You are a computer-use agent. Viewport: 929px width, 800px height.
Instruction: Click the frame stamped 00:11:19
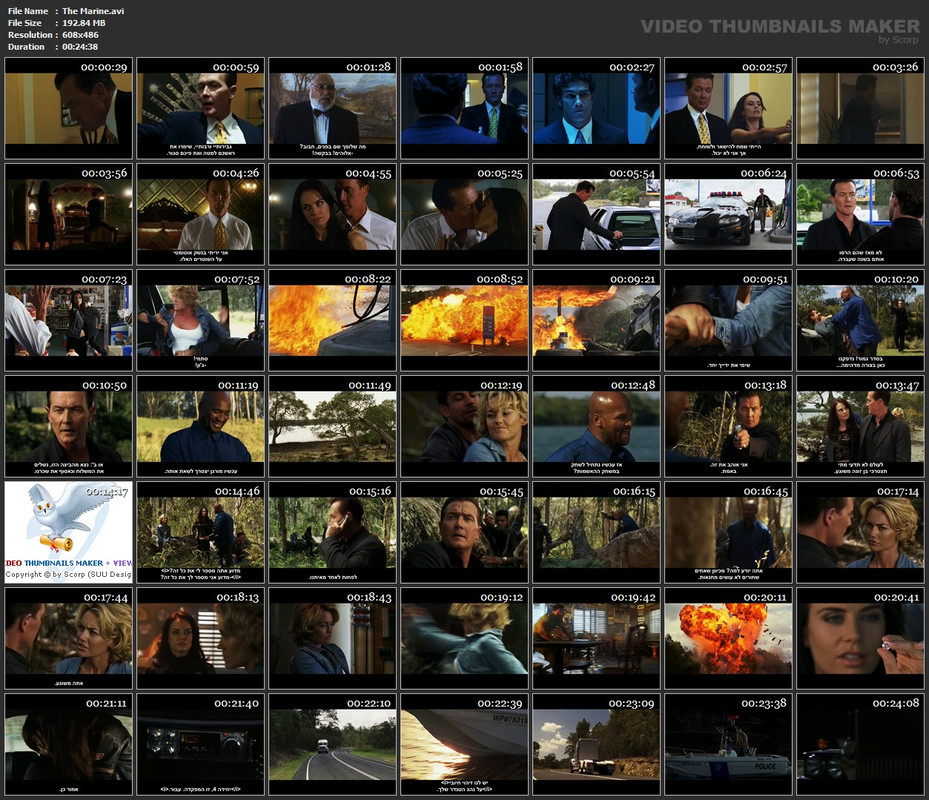click(201, 427)
